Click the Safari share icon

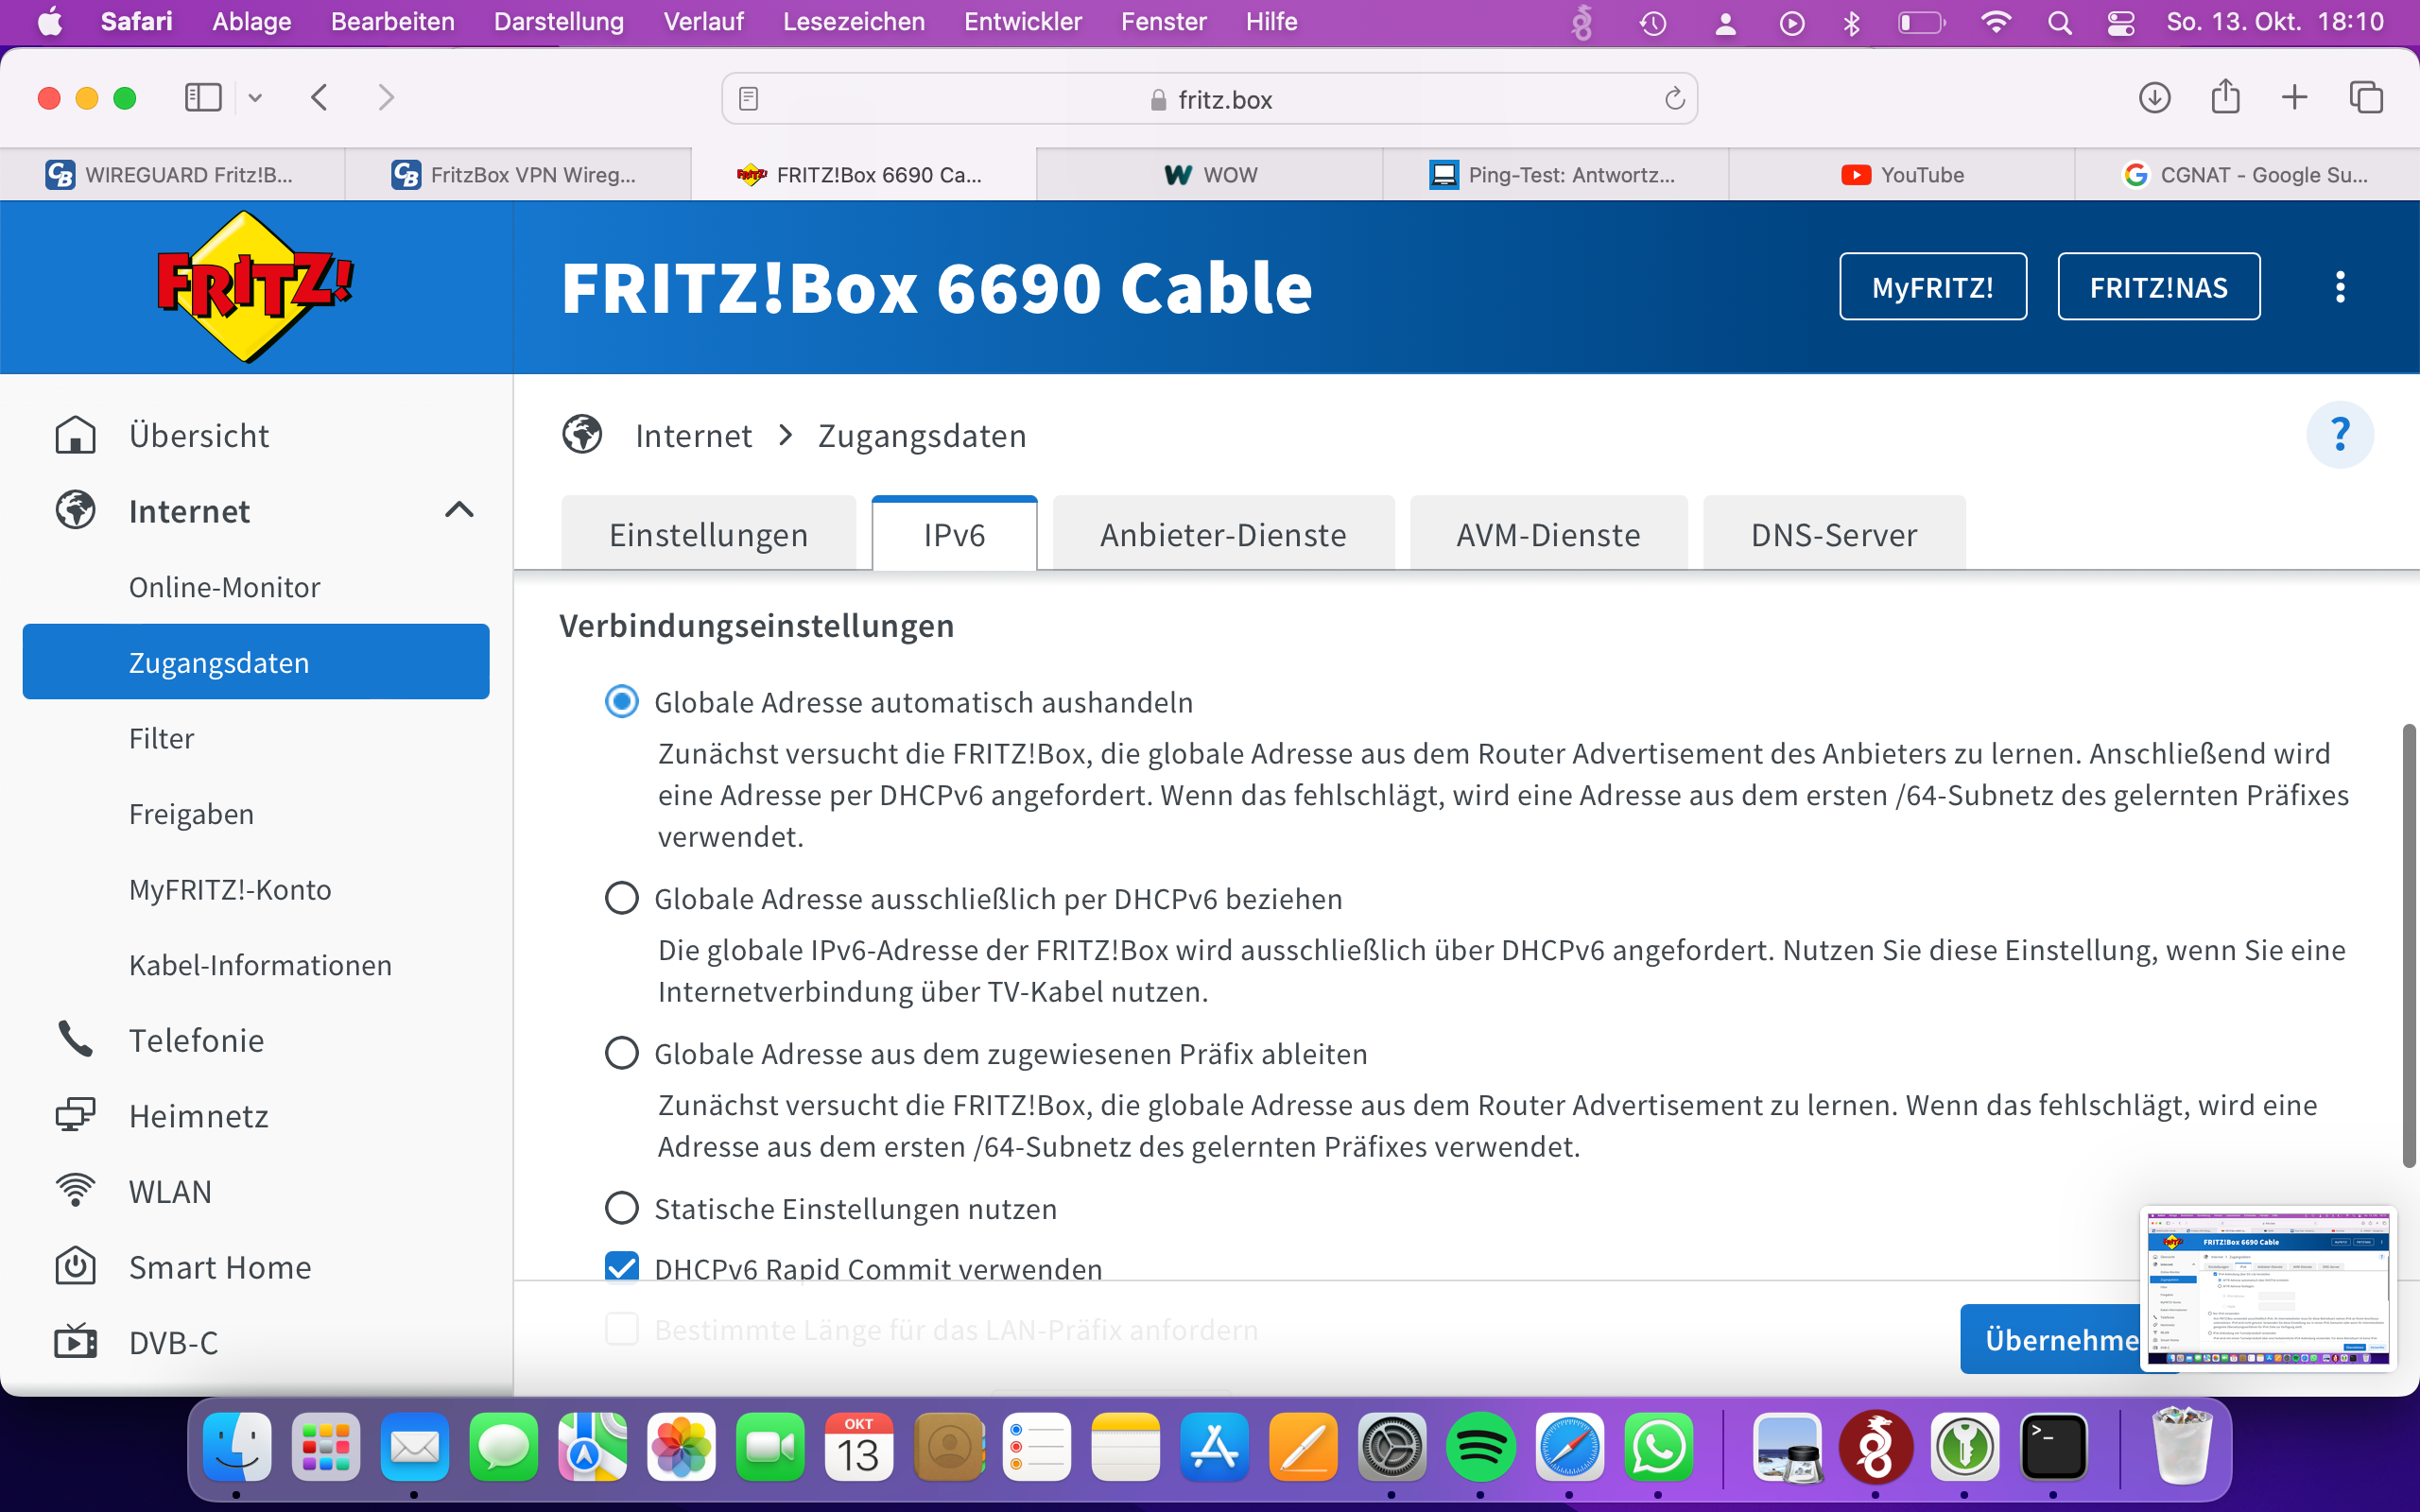click(x=2225, y=98)
